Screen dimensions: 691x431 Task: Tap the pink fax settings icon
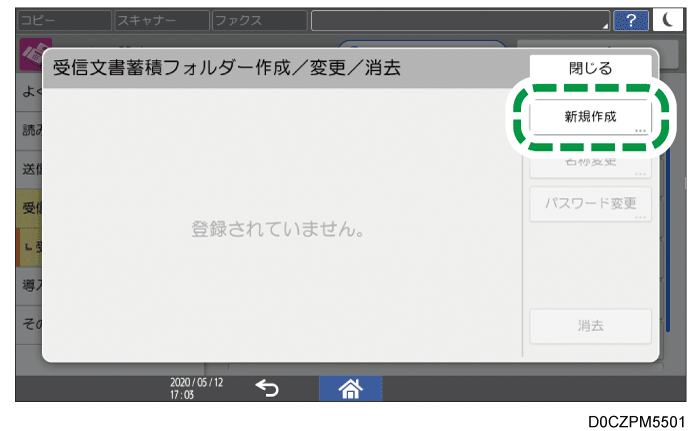[33, 55]
